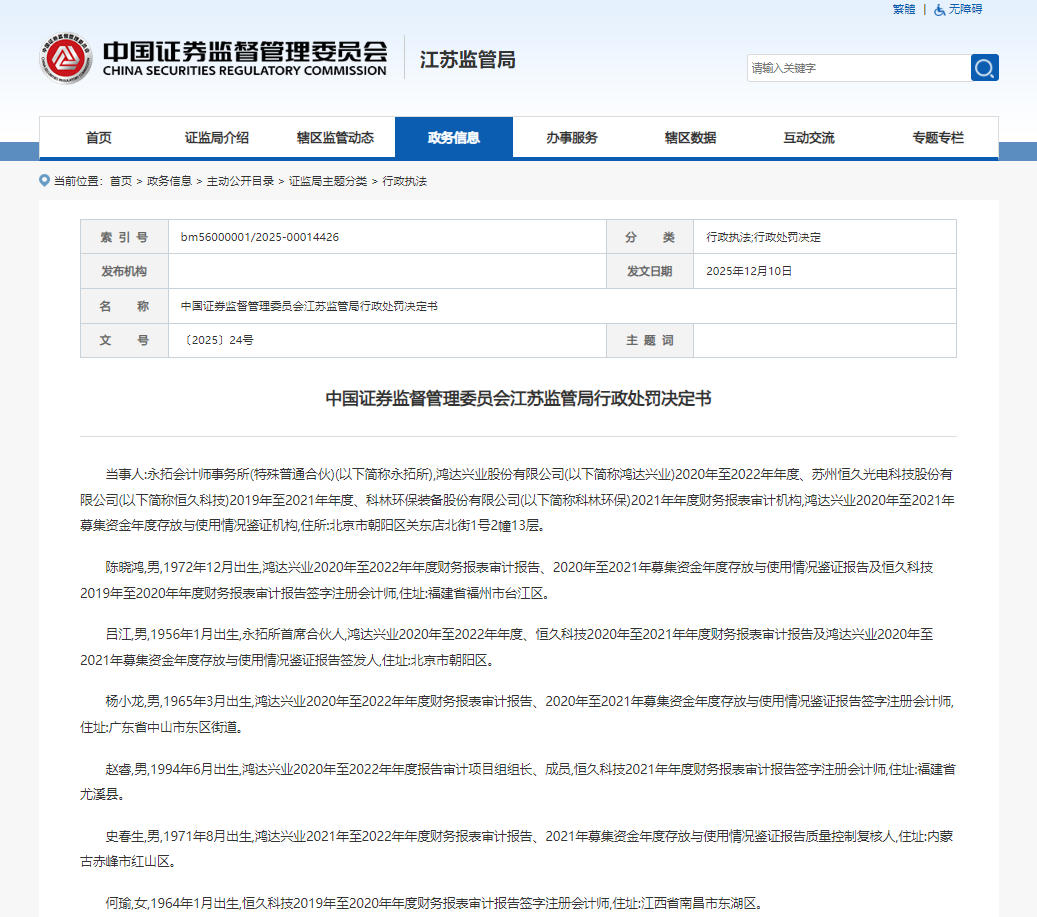
Task: Click the accessibility wheelchair icon
Action: pyautogui.click(x=940, y=9)
